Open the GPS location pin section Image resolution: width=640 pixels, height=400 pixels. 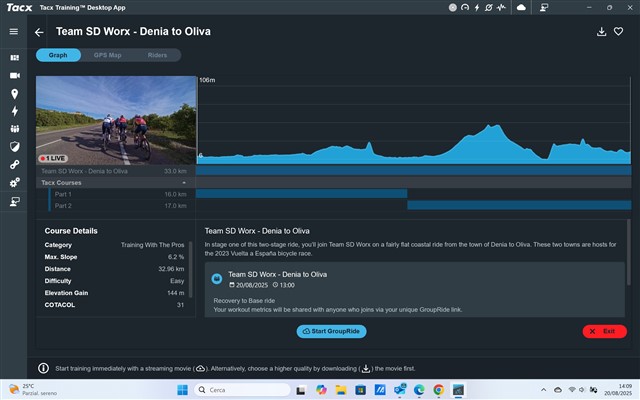coord(15,94)
